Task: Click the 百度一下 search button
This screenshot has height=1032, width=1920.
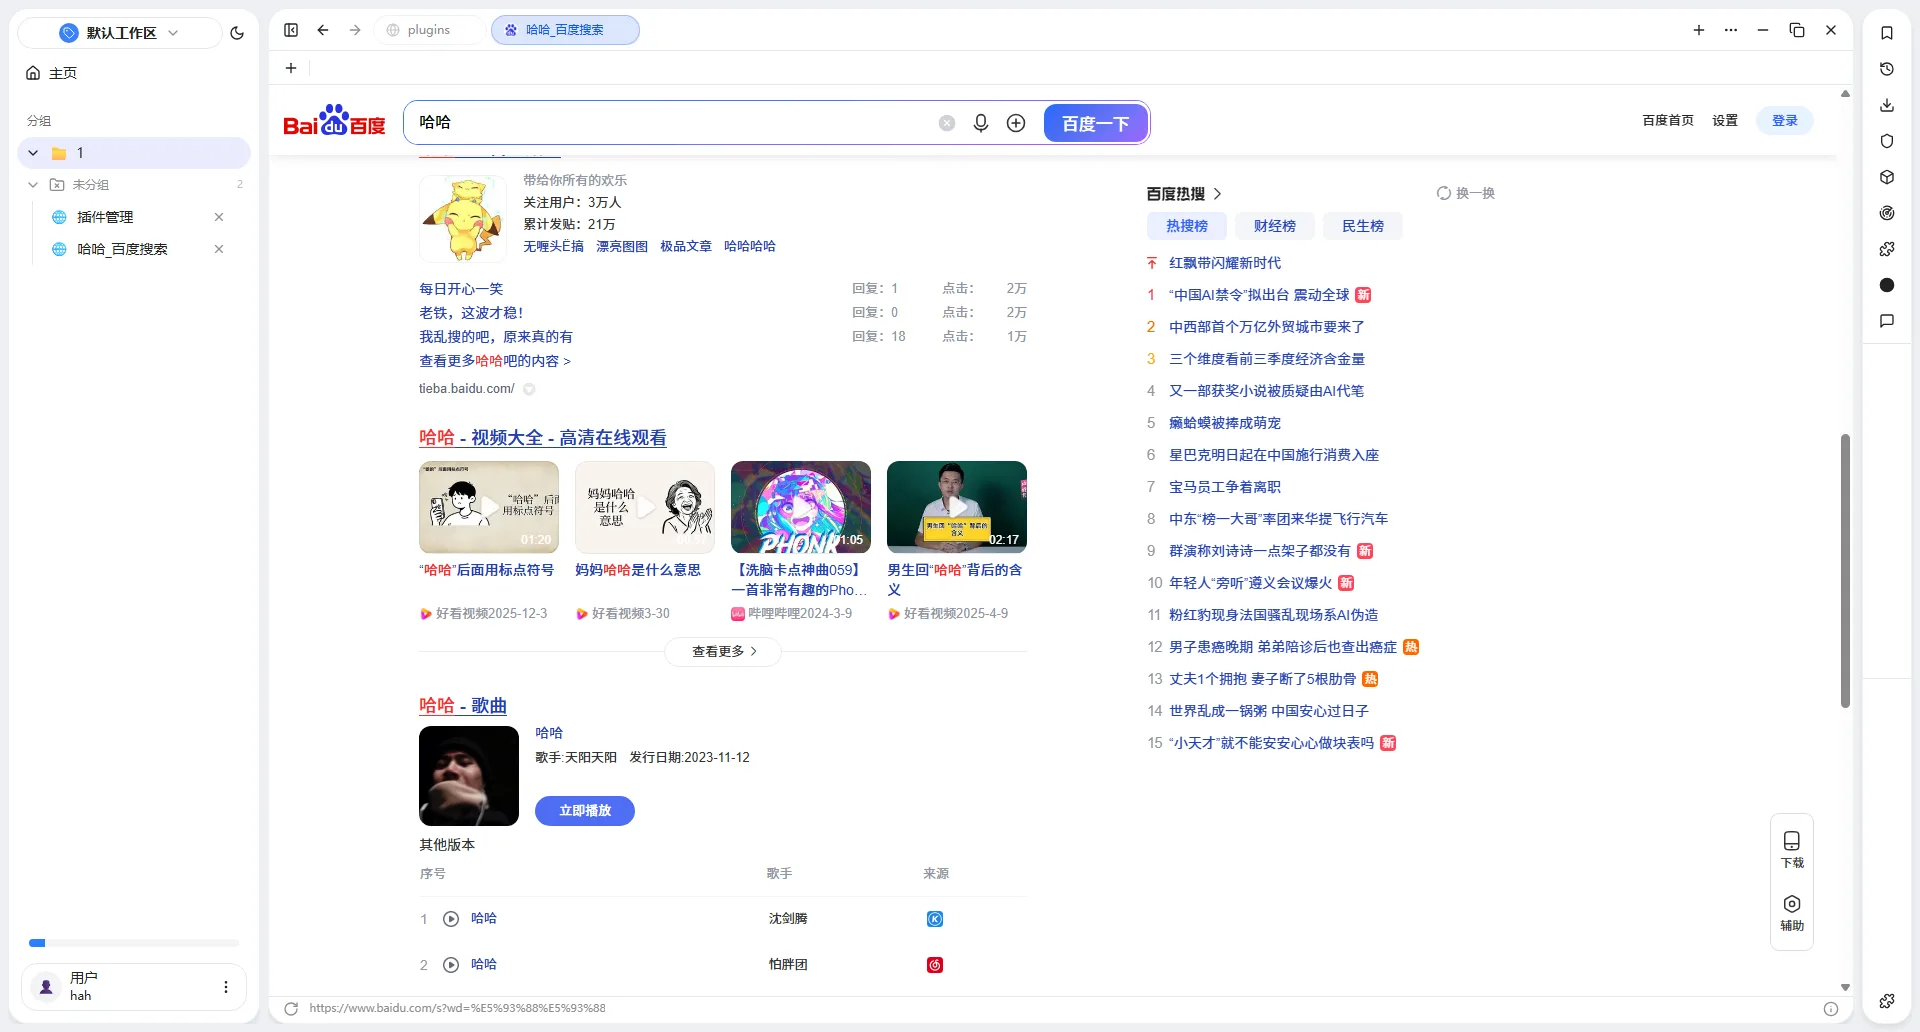Action: coord(1095,123)
